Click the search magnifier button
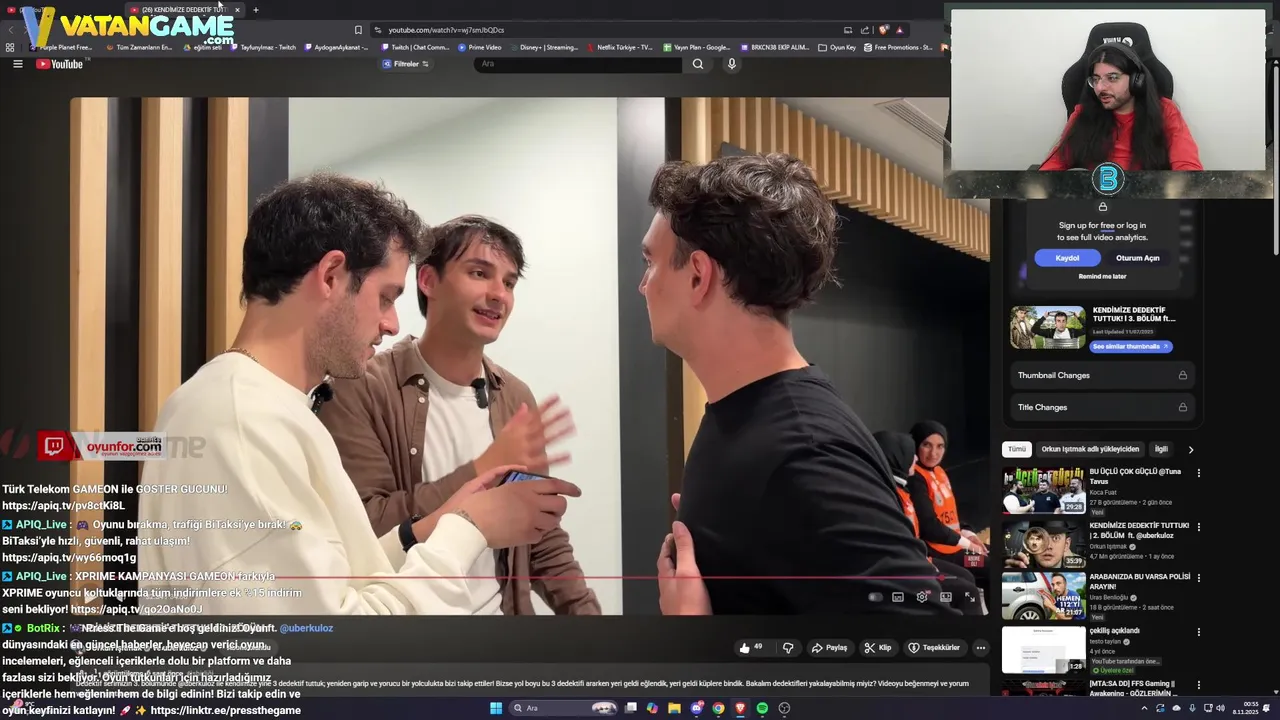 [698, 64]
